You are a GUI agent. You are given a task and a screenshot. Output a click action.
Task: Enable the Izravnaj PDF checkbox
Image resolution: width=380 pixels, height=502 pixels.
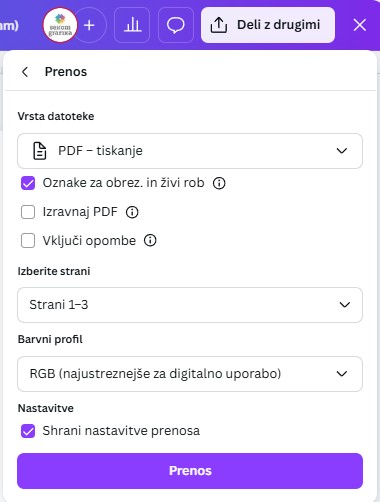[x=28, y=212]
